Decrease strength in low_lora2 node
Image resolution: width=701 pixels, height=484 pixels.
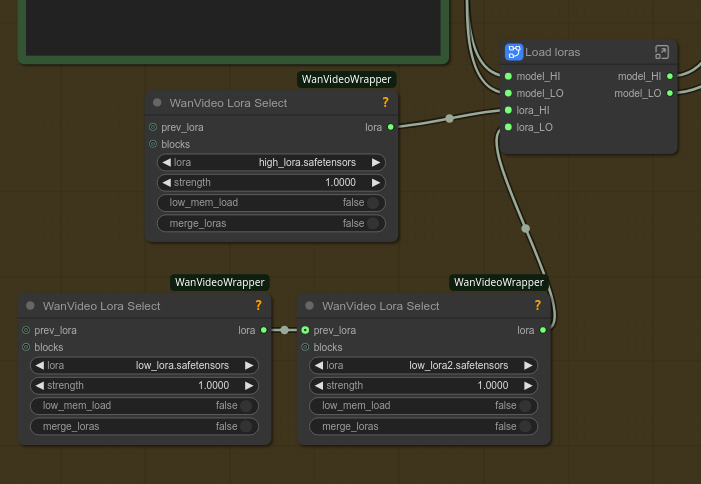(x=319, y=385)
